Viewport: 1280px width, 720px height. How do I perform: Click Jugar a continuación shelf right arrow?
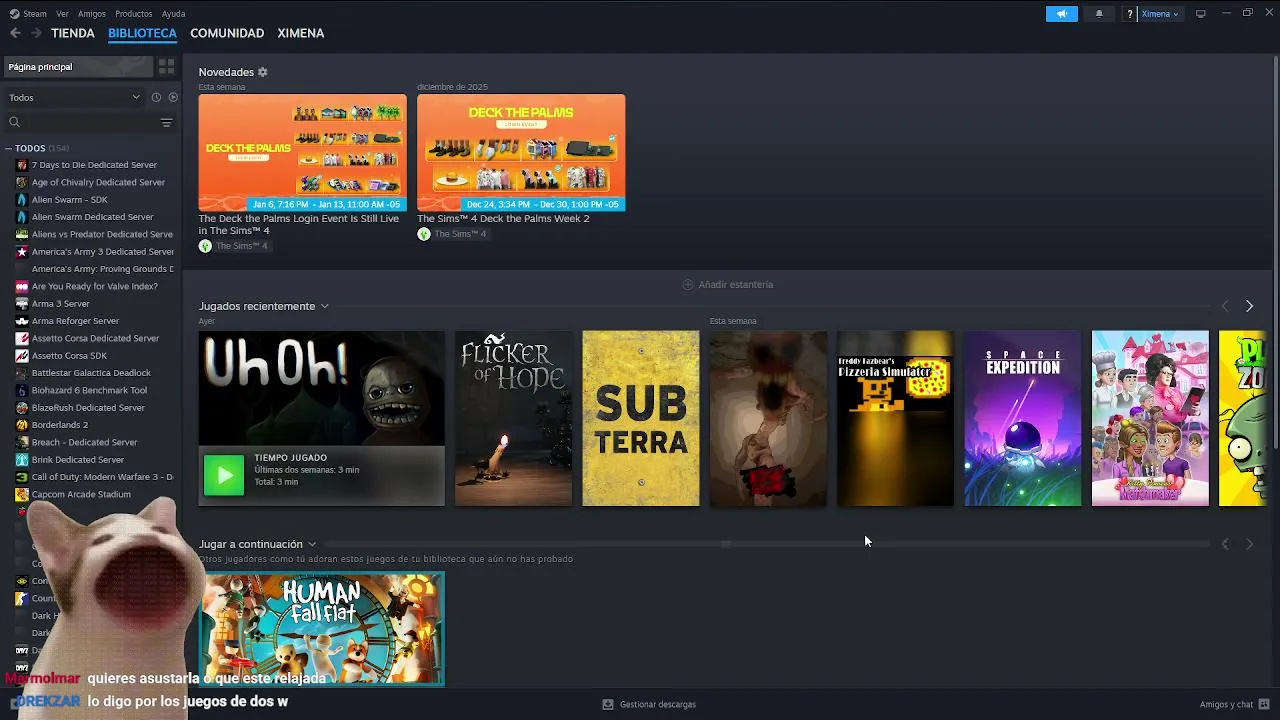(1249, 544)
